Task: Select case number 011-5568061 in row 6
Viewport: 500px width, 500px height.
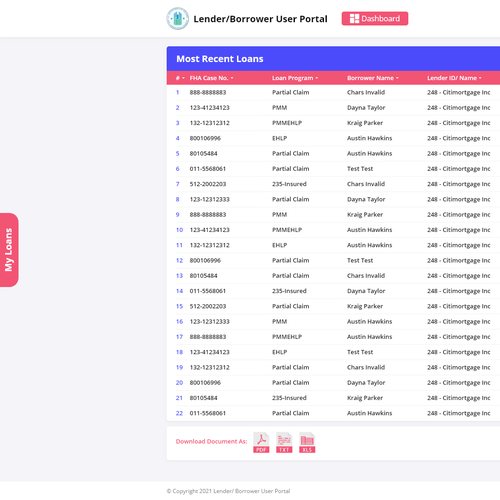Action: (x=208, y=169)
